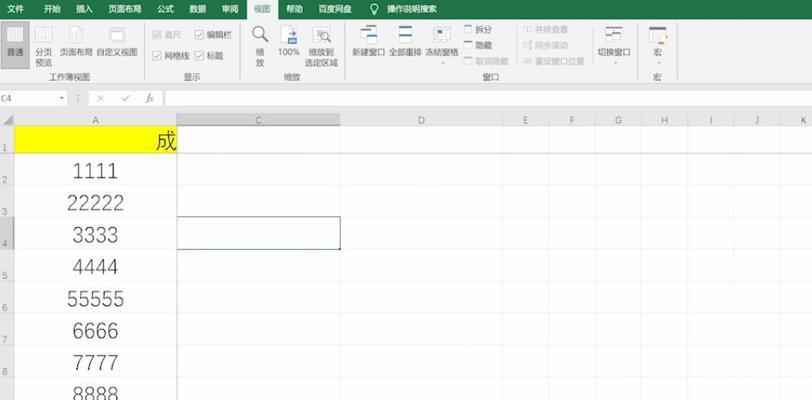Click the cell containing 55555

tap(95, 298)
